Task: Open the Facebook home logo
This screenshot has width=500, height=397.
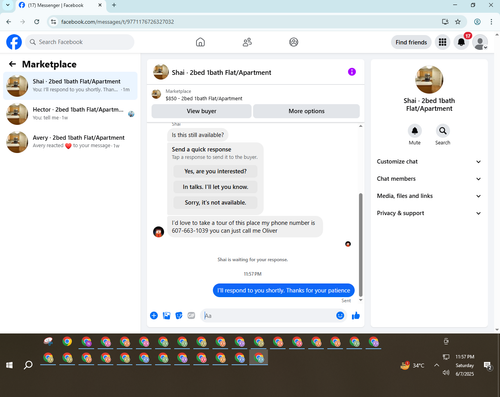Action: click(x=14, y=42)
